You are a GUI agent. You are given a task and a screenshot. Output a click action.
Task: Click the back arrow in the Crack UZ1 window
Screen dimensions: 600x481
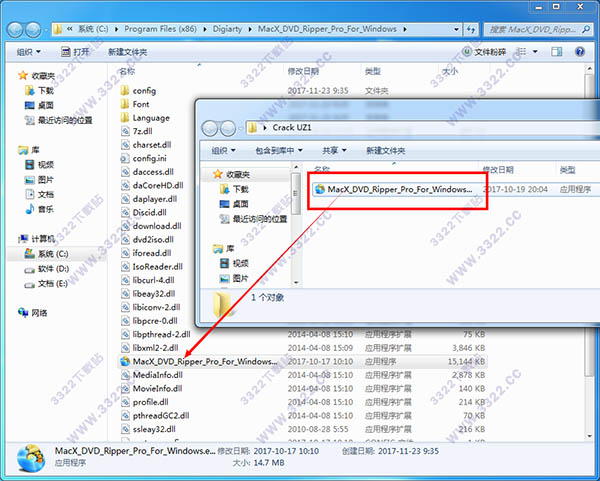(x=209, y=128)
